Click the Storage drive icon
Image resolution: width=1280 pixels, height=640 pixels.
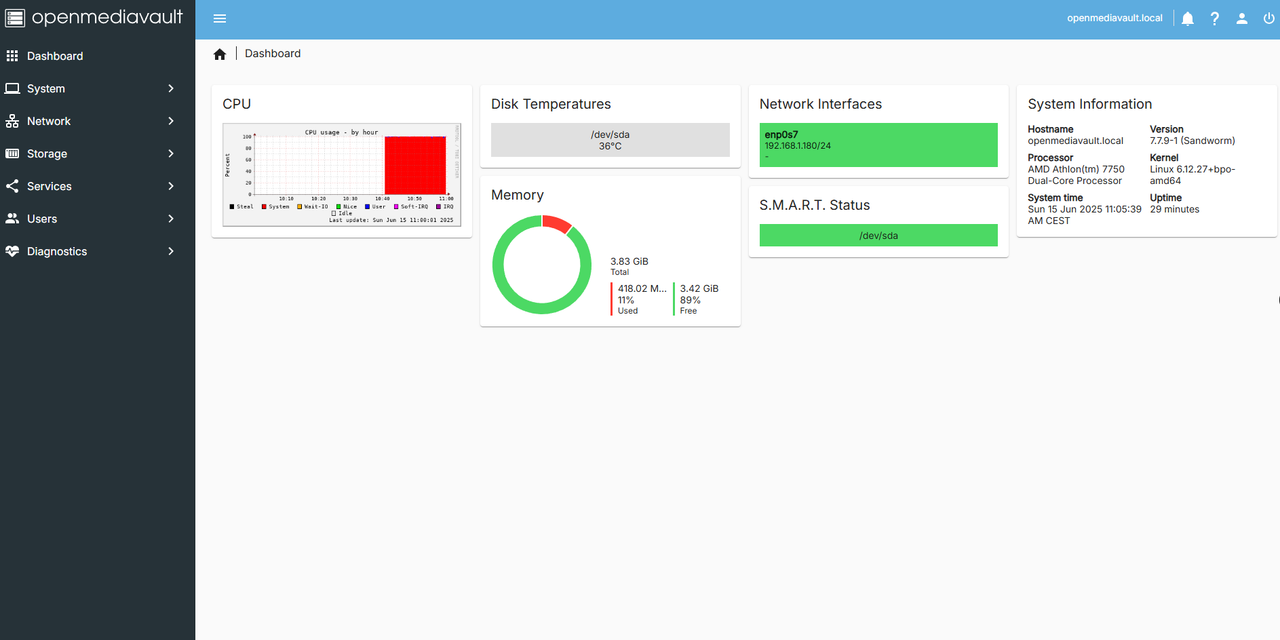(x=12, y=154)
